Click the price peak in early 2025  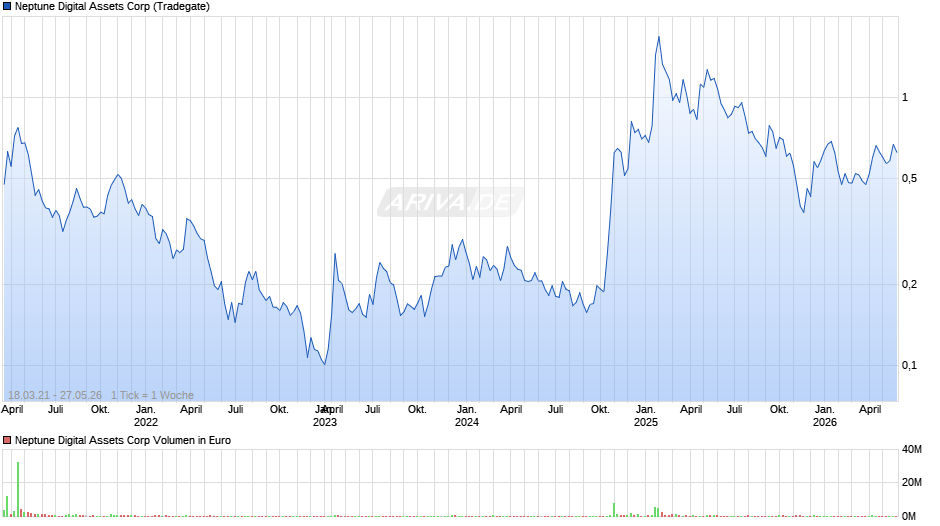(659, 37)
